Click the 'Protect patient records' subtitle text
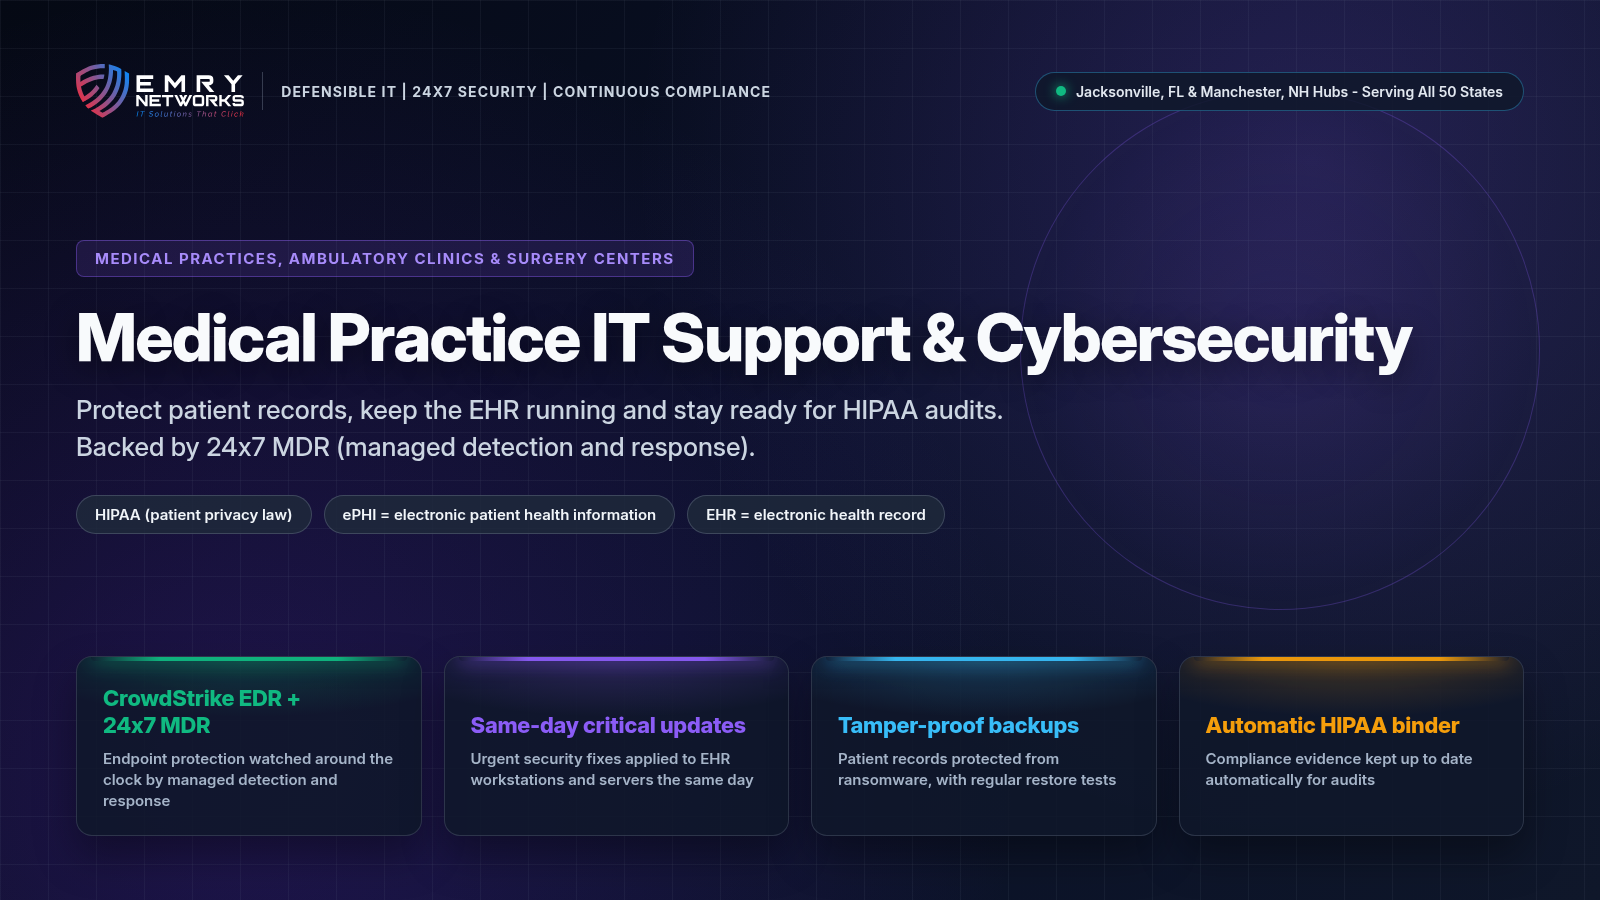The image size is (1600, 900). pos(539,410)
